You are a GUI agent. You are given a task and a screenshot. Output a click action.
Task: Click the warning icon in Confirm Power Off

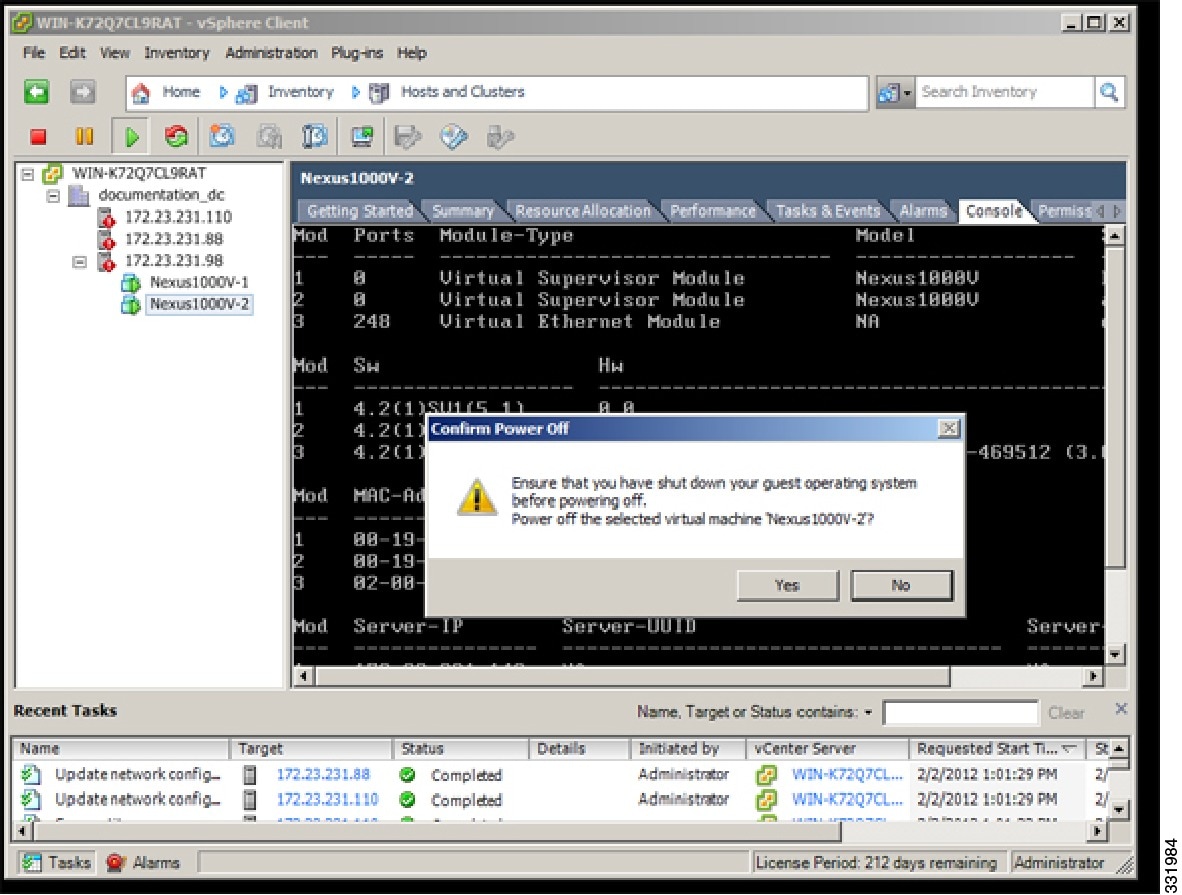click(x=477, y=498)
